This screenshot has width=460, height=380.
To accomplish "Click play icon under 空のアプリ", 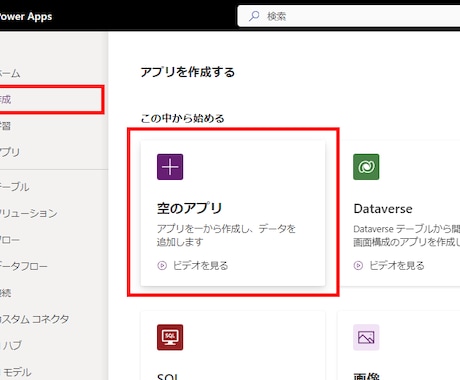I will point(162,265).
